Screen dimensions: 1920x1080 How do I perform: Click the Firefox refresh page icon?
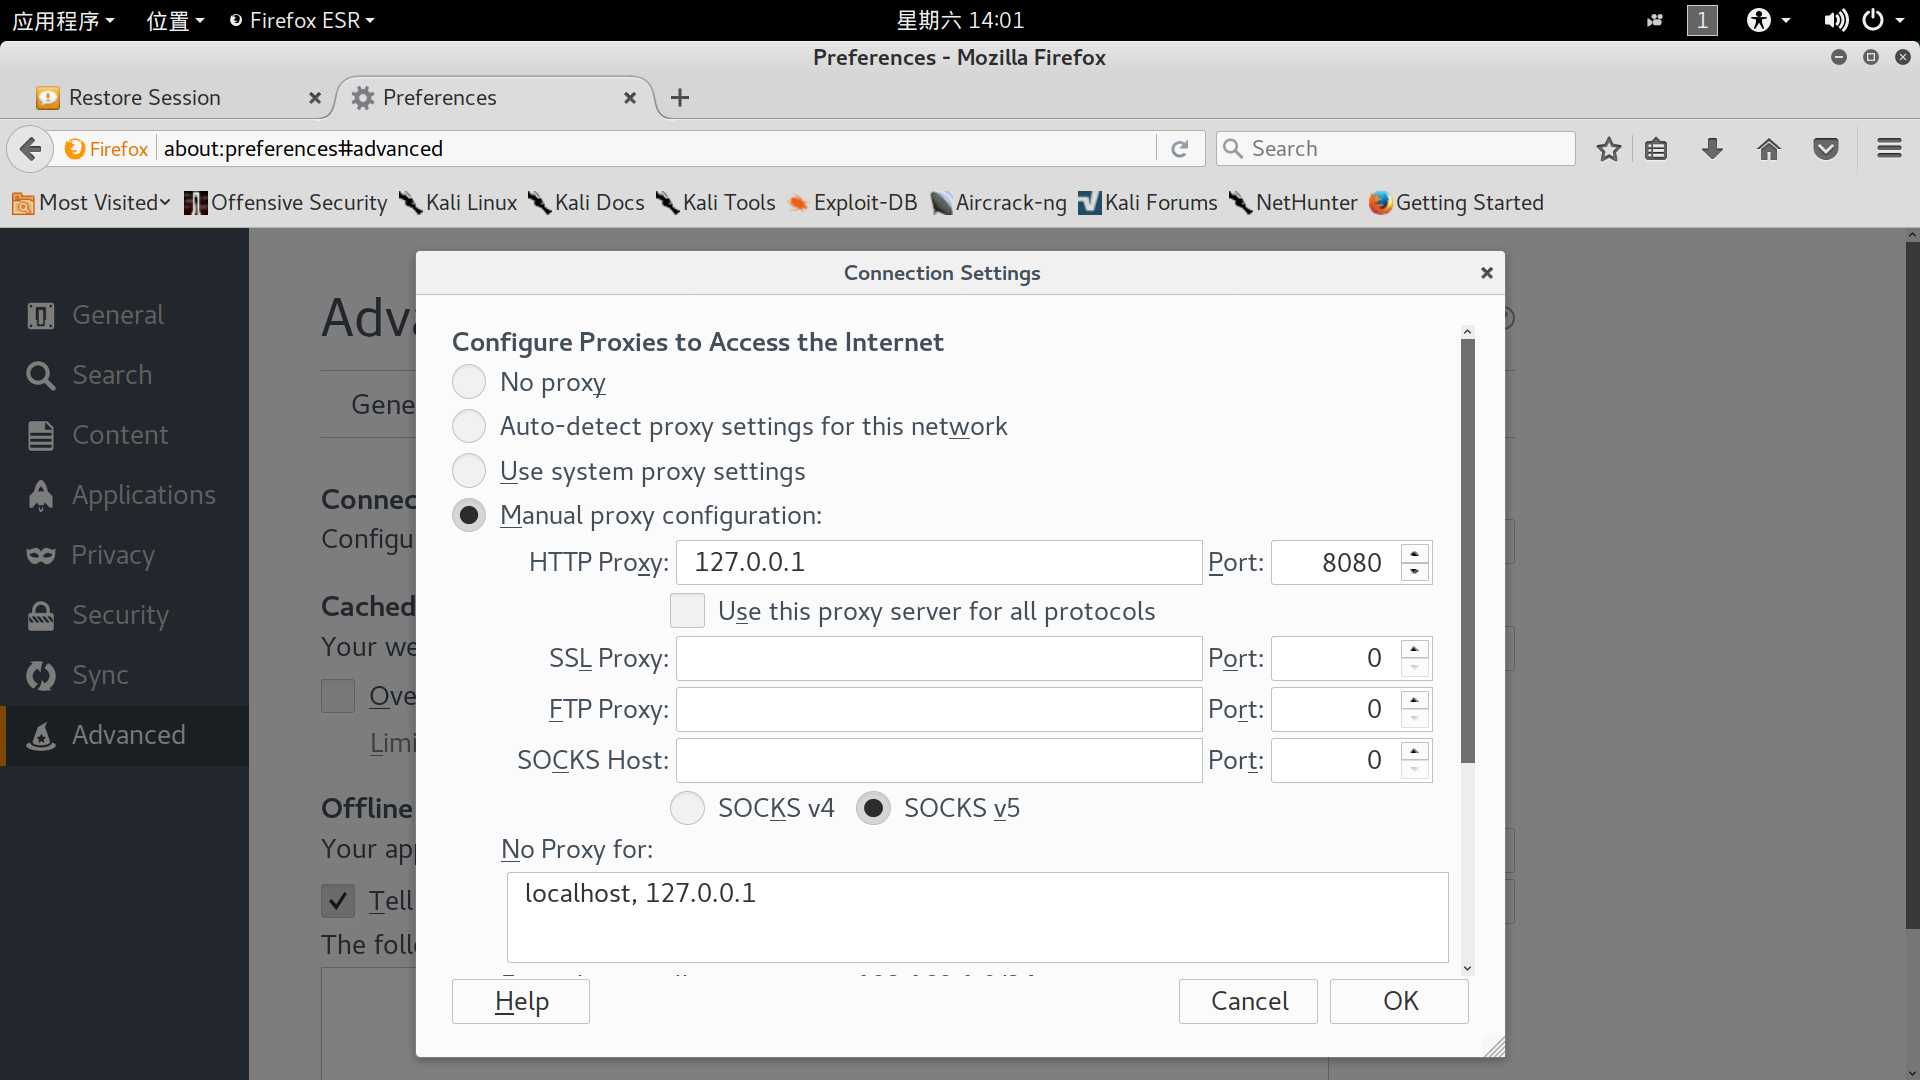pos(1179,148)
